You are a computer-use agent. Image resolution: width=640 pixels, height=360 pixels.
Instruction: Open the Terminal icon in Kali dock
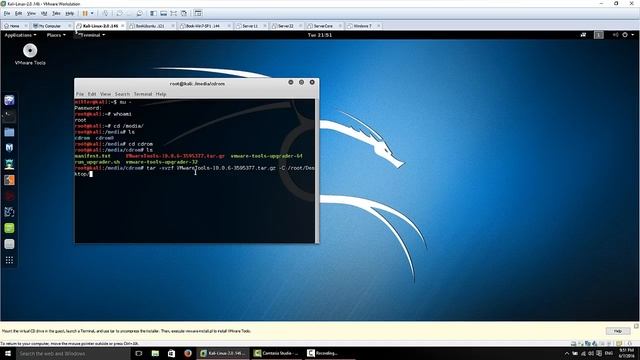click(9, 116)
